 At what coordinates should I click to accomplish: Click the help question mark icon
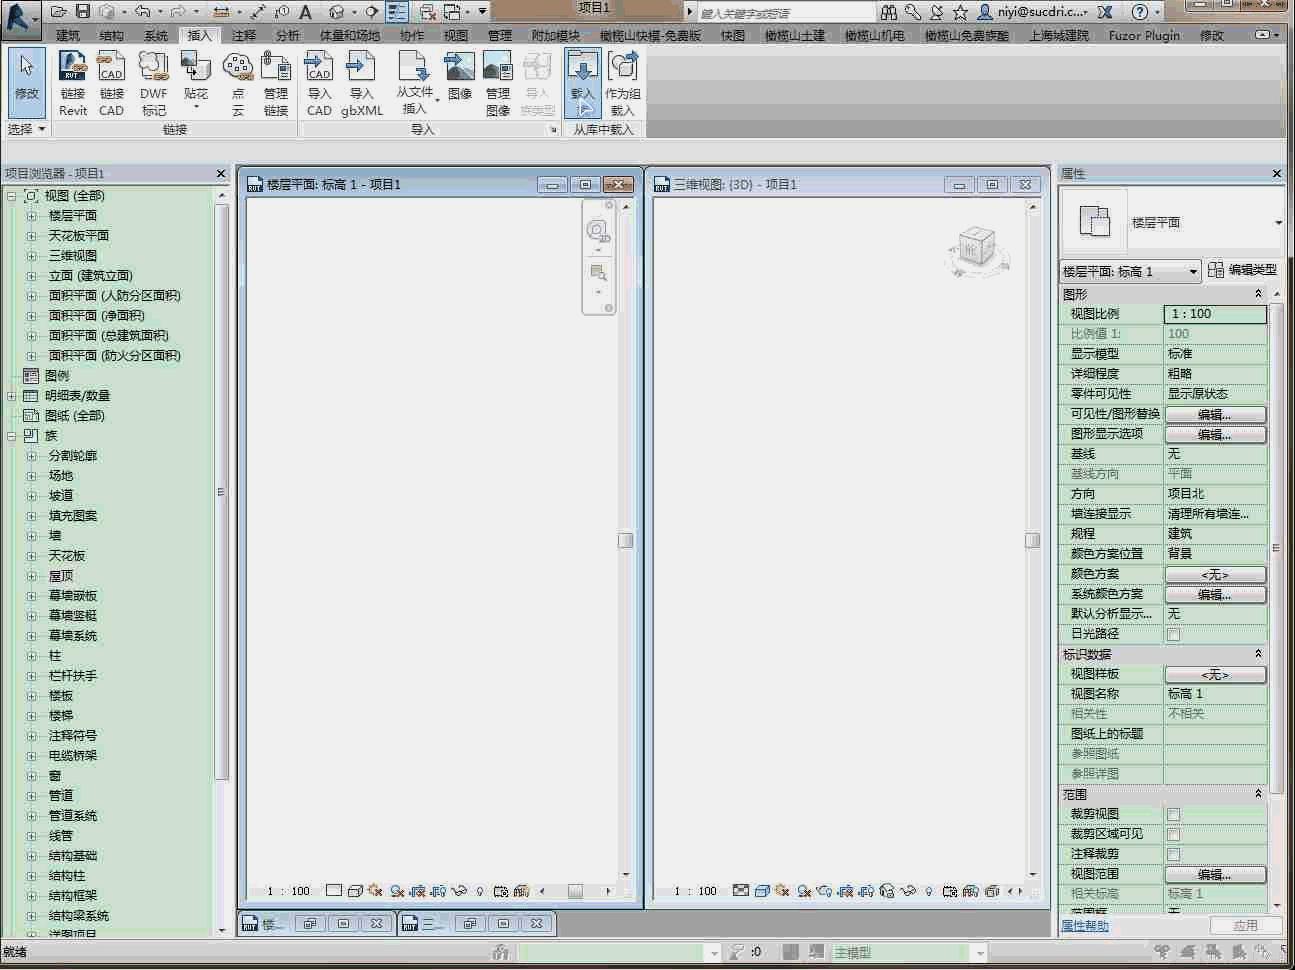coord(1139,11)
